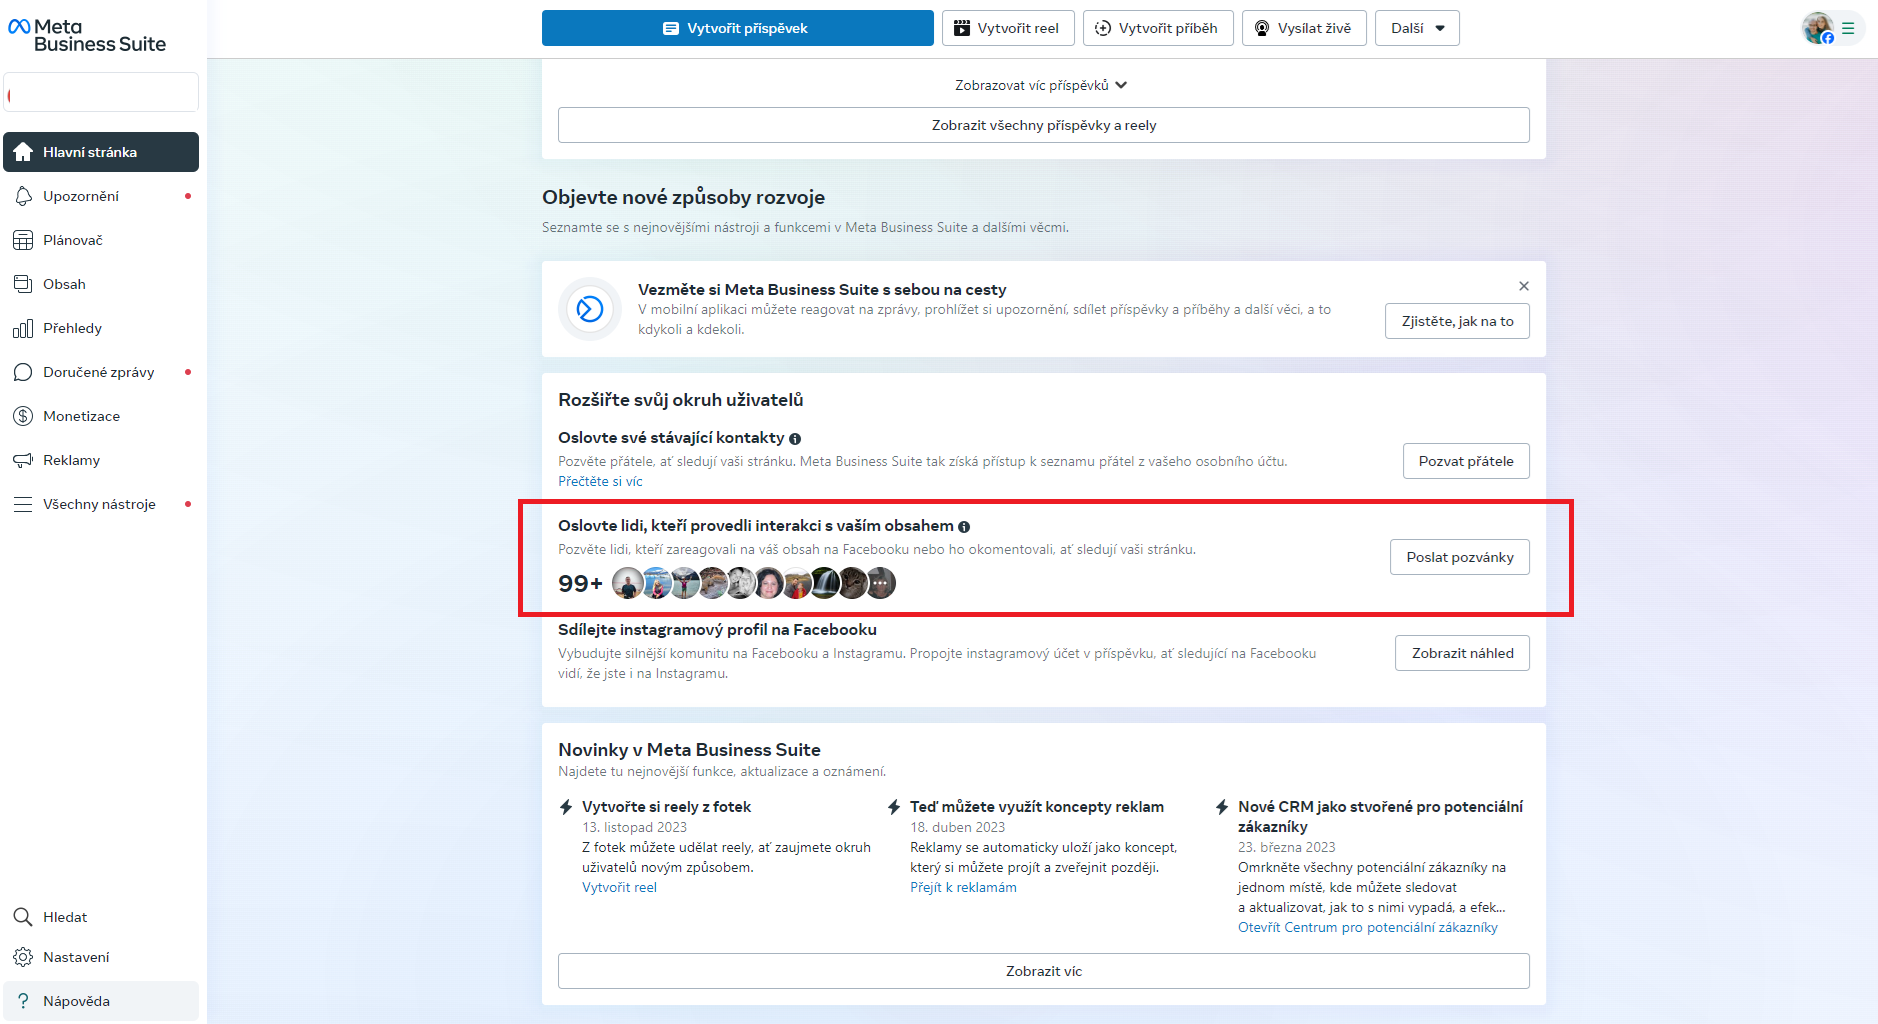The image size is (1878, 1024).
Task: Click the first invitee avatar thumbnail
Action: tap(627, 583)
